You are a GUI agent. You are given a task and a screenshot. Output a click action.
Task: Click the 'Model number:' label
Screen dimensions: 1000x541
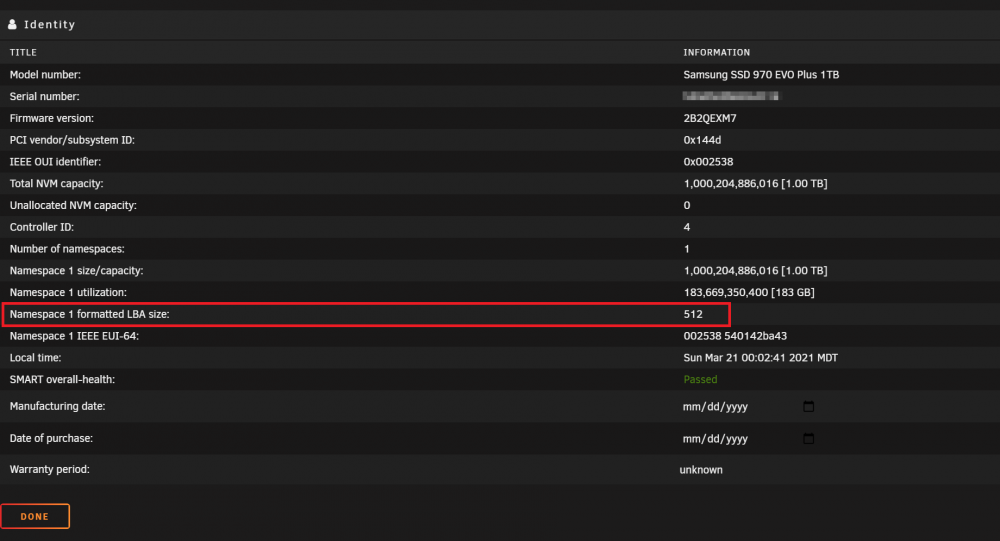45,75
